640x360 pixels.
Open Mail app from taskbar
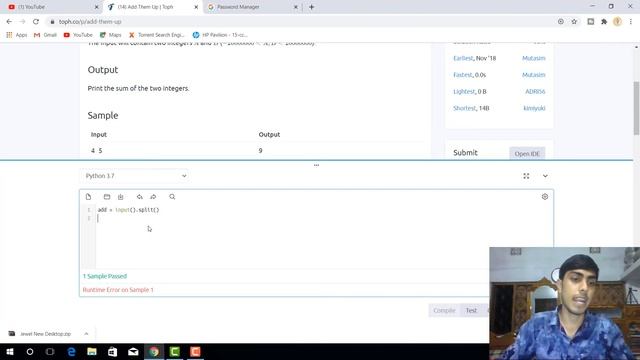coord(133,352)
